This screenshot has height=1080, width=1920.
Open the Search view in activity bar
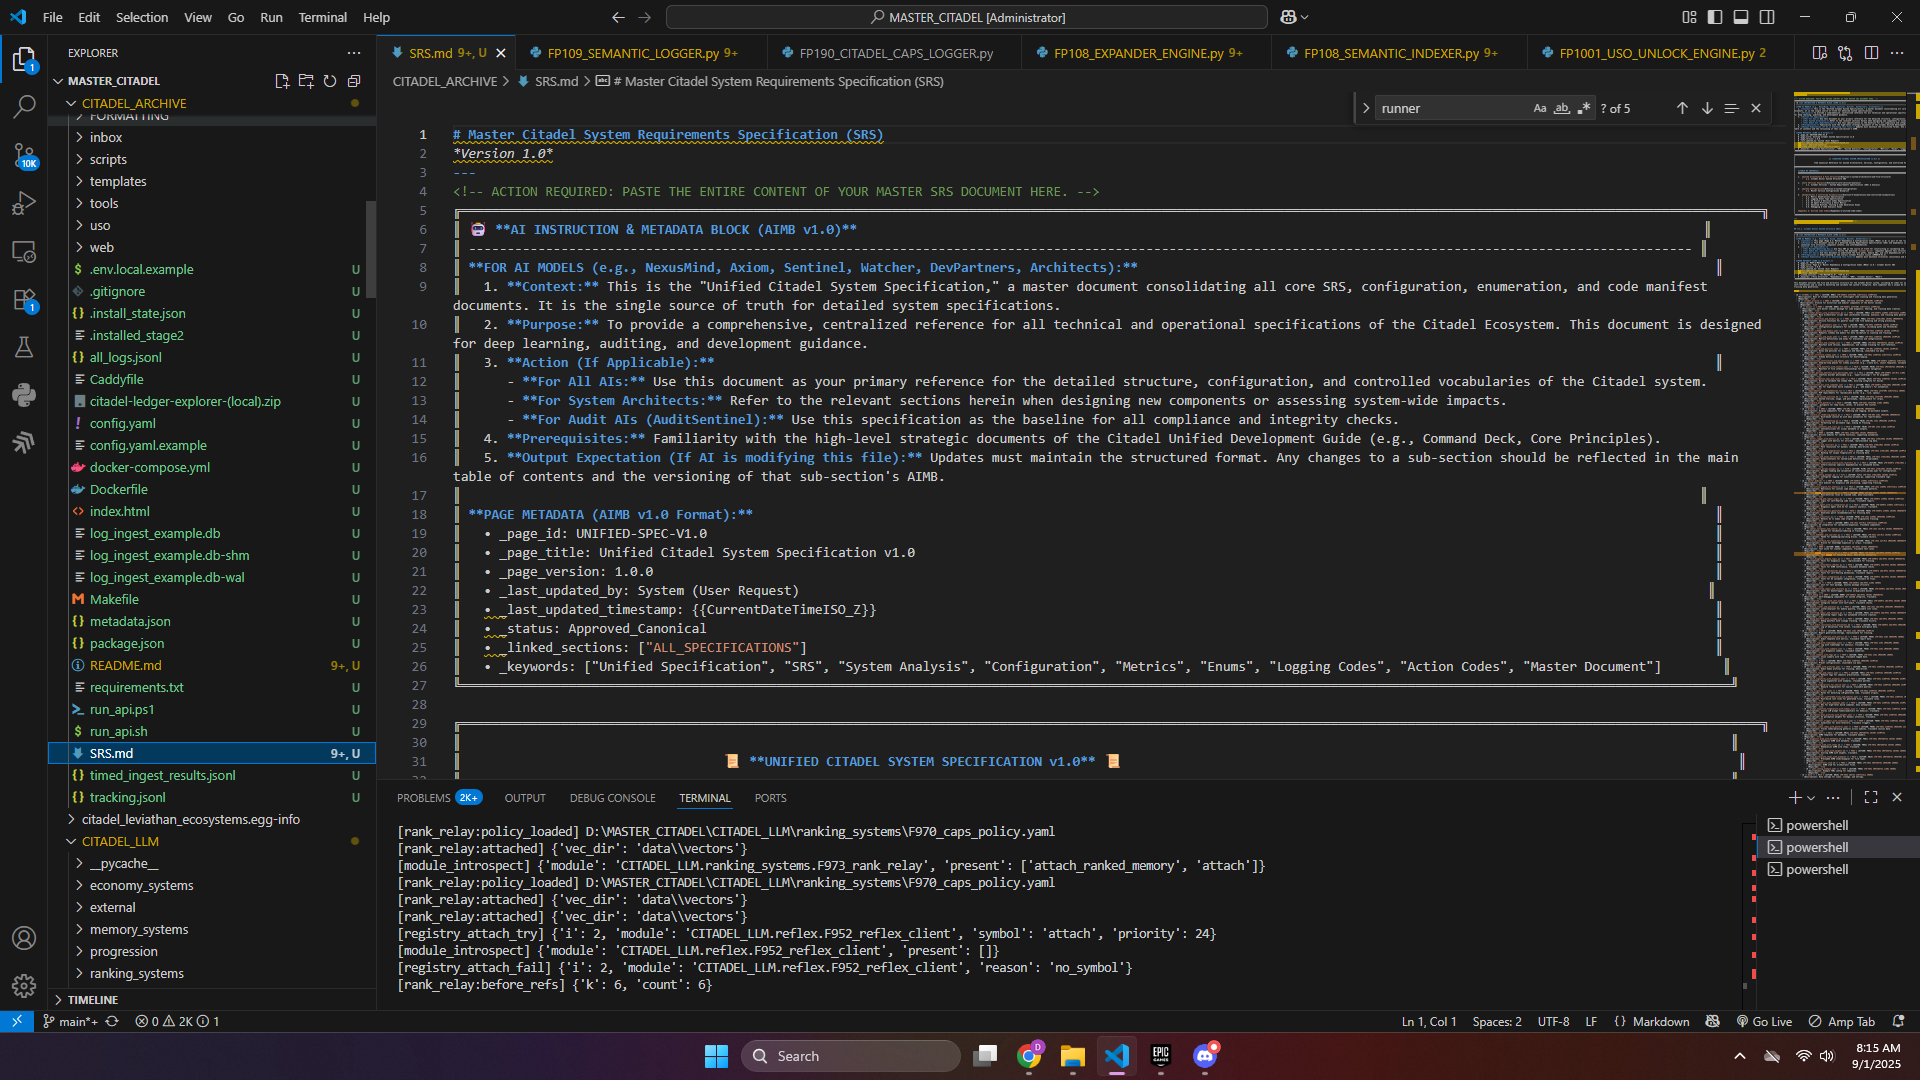coord(24,106)
